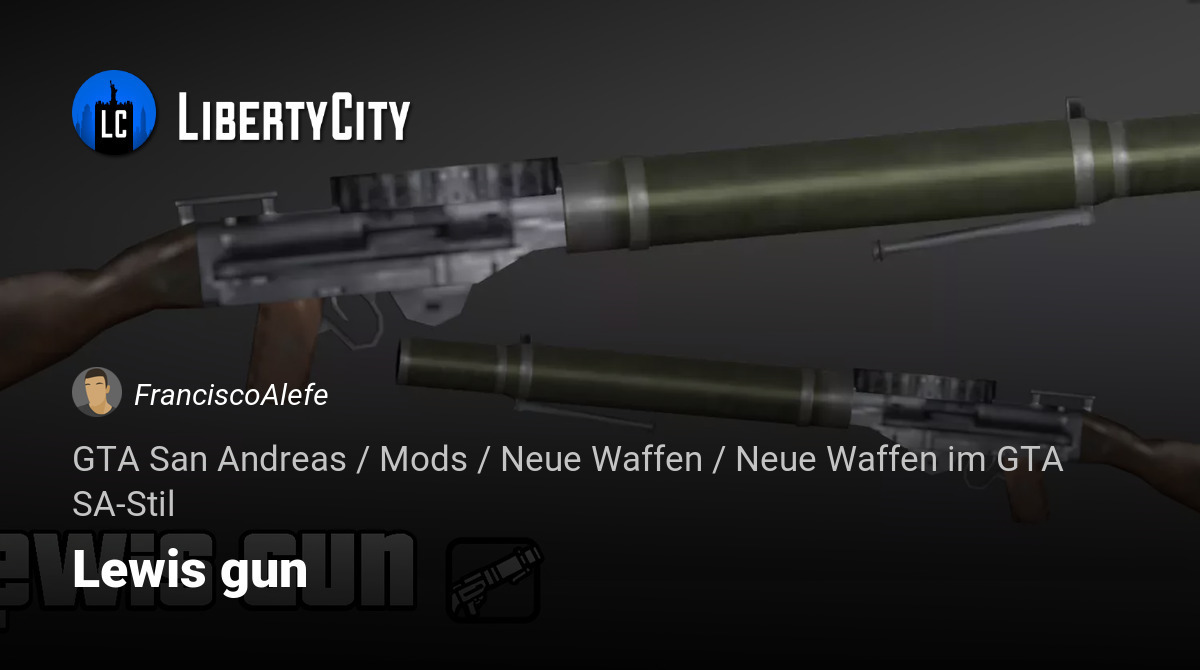
Task: Open Neue Waffen im GTA SA-Stil breadcrumb
Action: click(x=568, y=481)
